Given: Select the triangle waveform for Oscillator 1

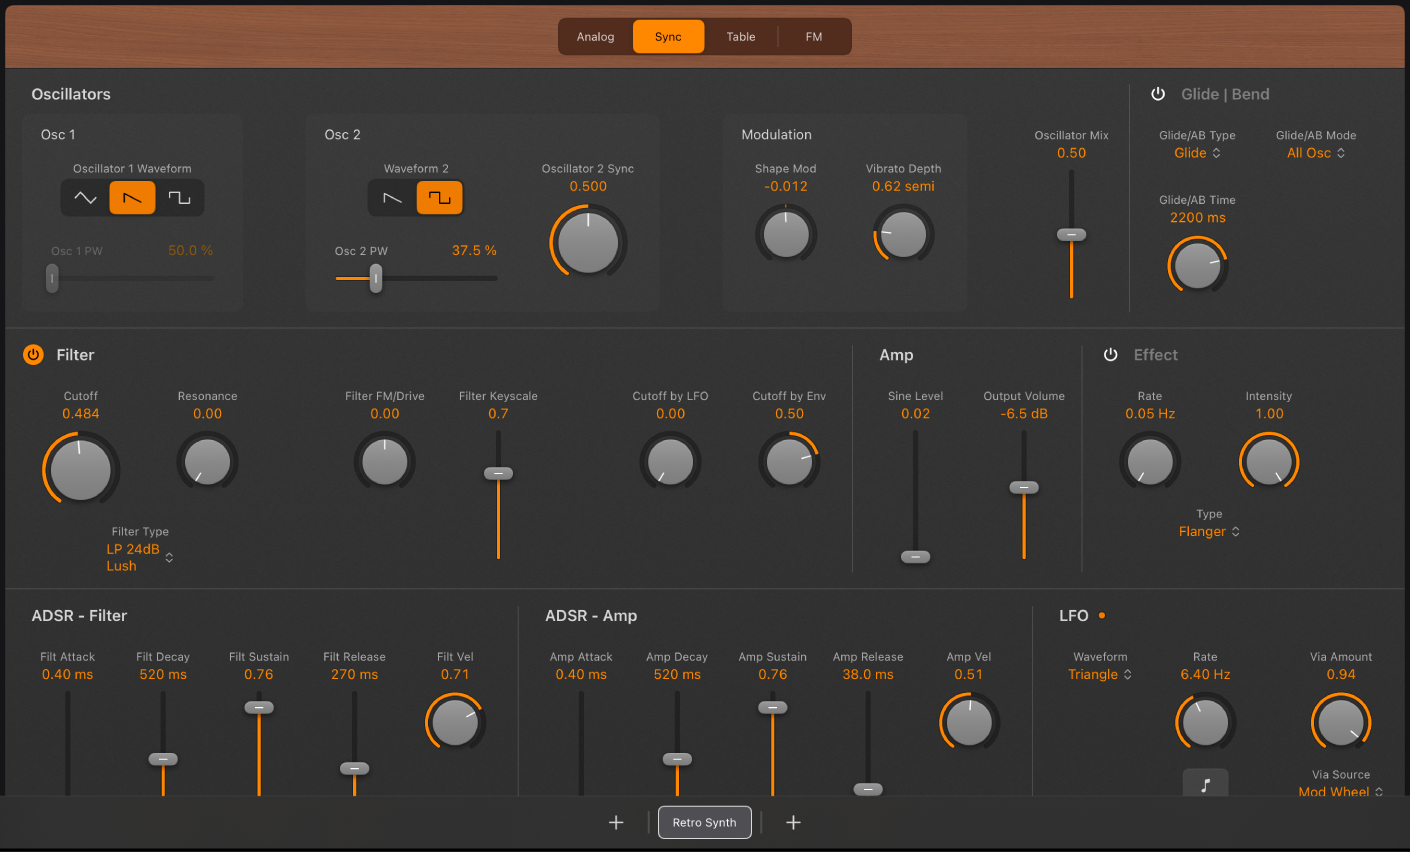Looking at the screenshot, I should click(x=84, y=197).
